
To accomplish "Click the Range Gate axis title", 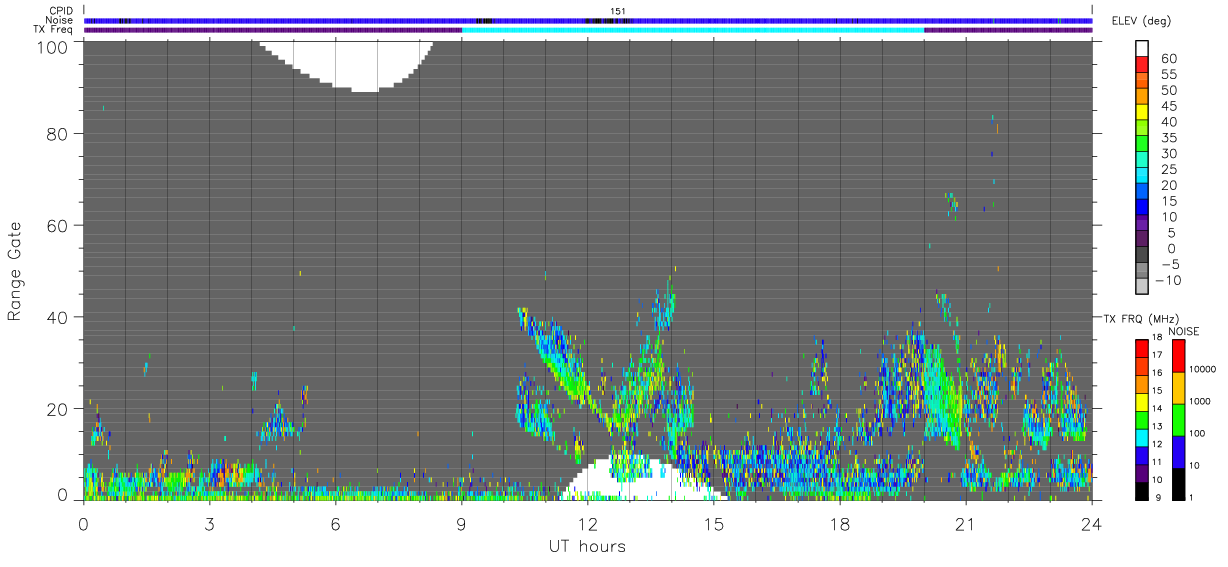I will [15, 270].
